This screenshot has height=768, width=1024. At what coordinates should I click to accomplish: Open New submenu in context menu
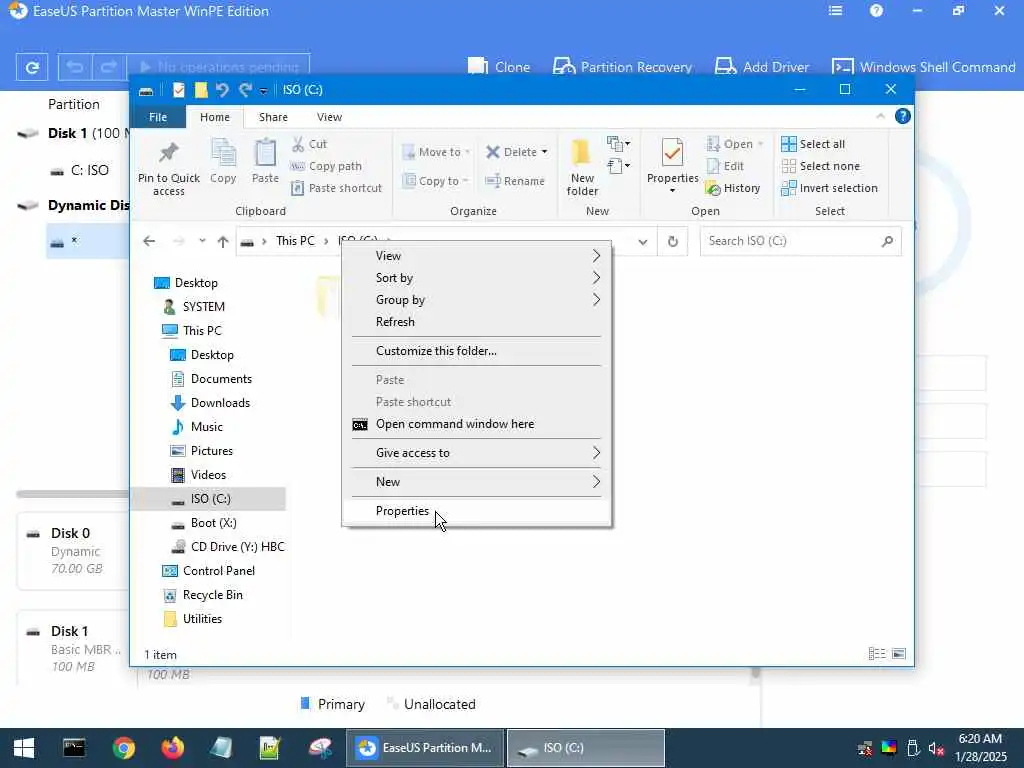pyautogui.click(x=477, y=482)
